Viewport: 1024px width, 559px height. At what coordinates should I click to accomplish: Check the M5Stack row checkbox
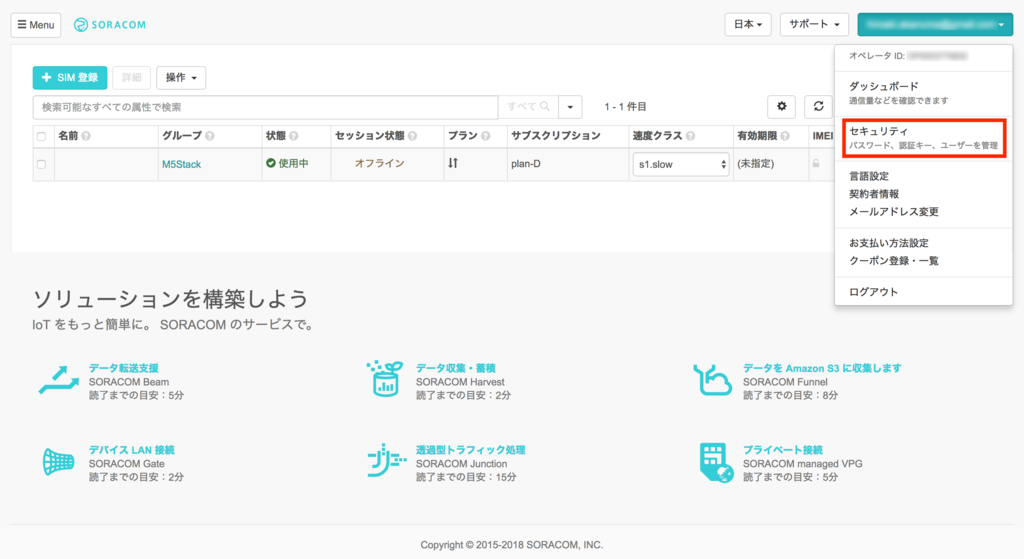[42, 165]
